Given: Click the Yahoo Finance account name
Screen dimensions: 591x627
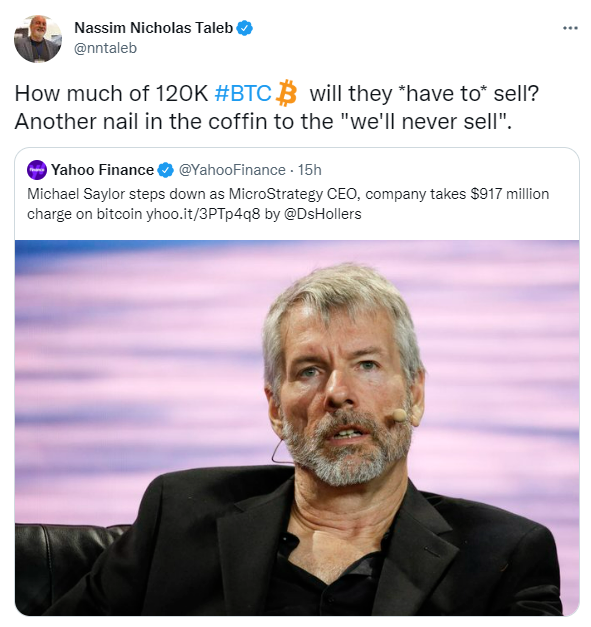Looking at the screenshot, I should click(102, 170).
